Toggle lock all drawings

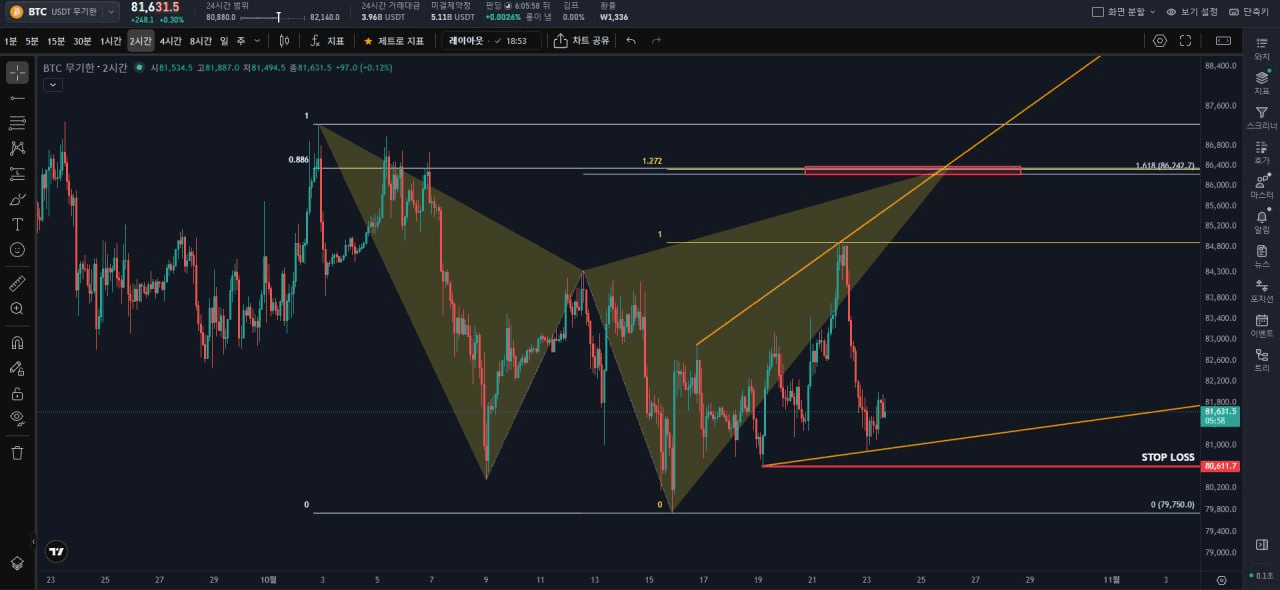click(x=17, y=393)
